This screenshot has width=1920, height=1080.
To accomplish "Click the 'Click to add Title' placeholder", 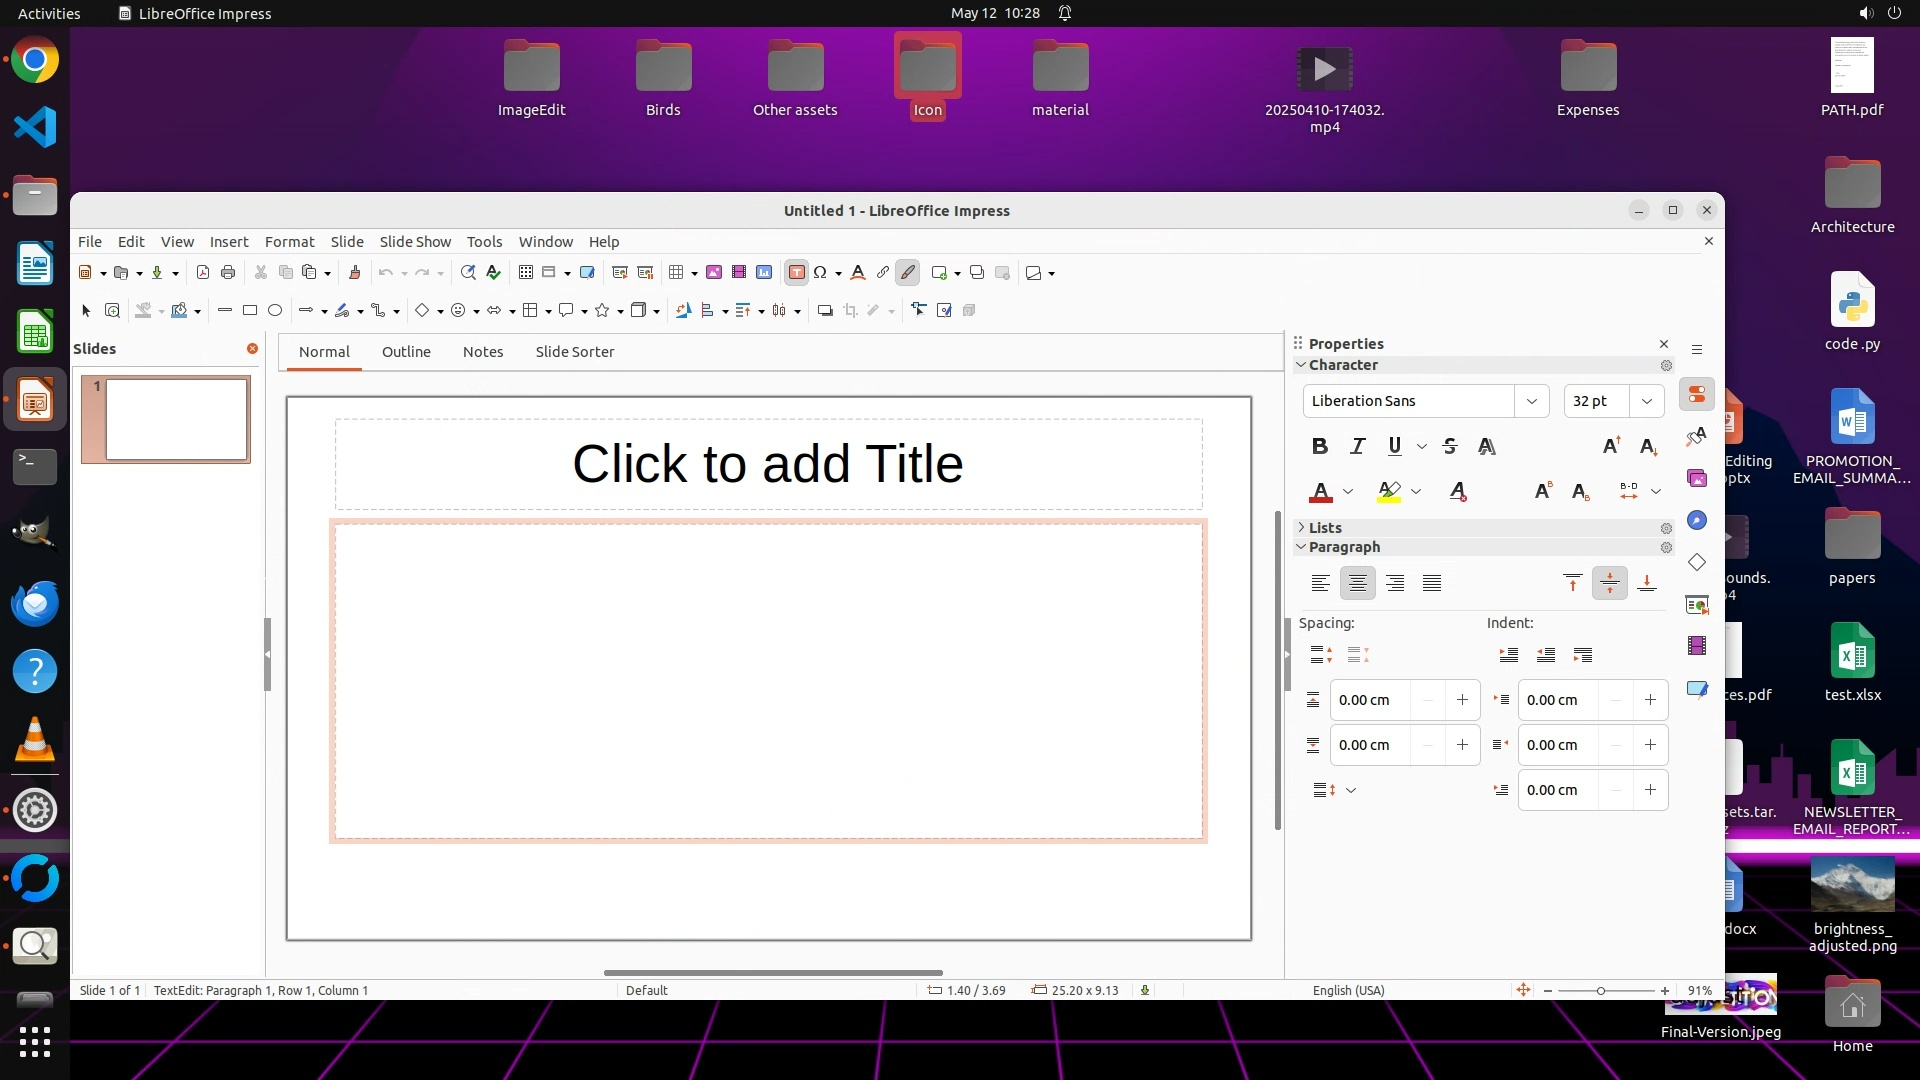I will 767,464.
